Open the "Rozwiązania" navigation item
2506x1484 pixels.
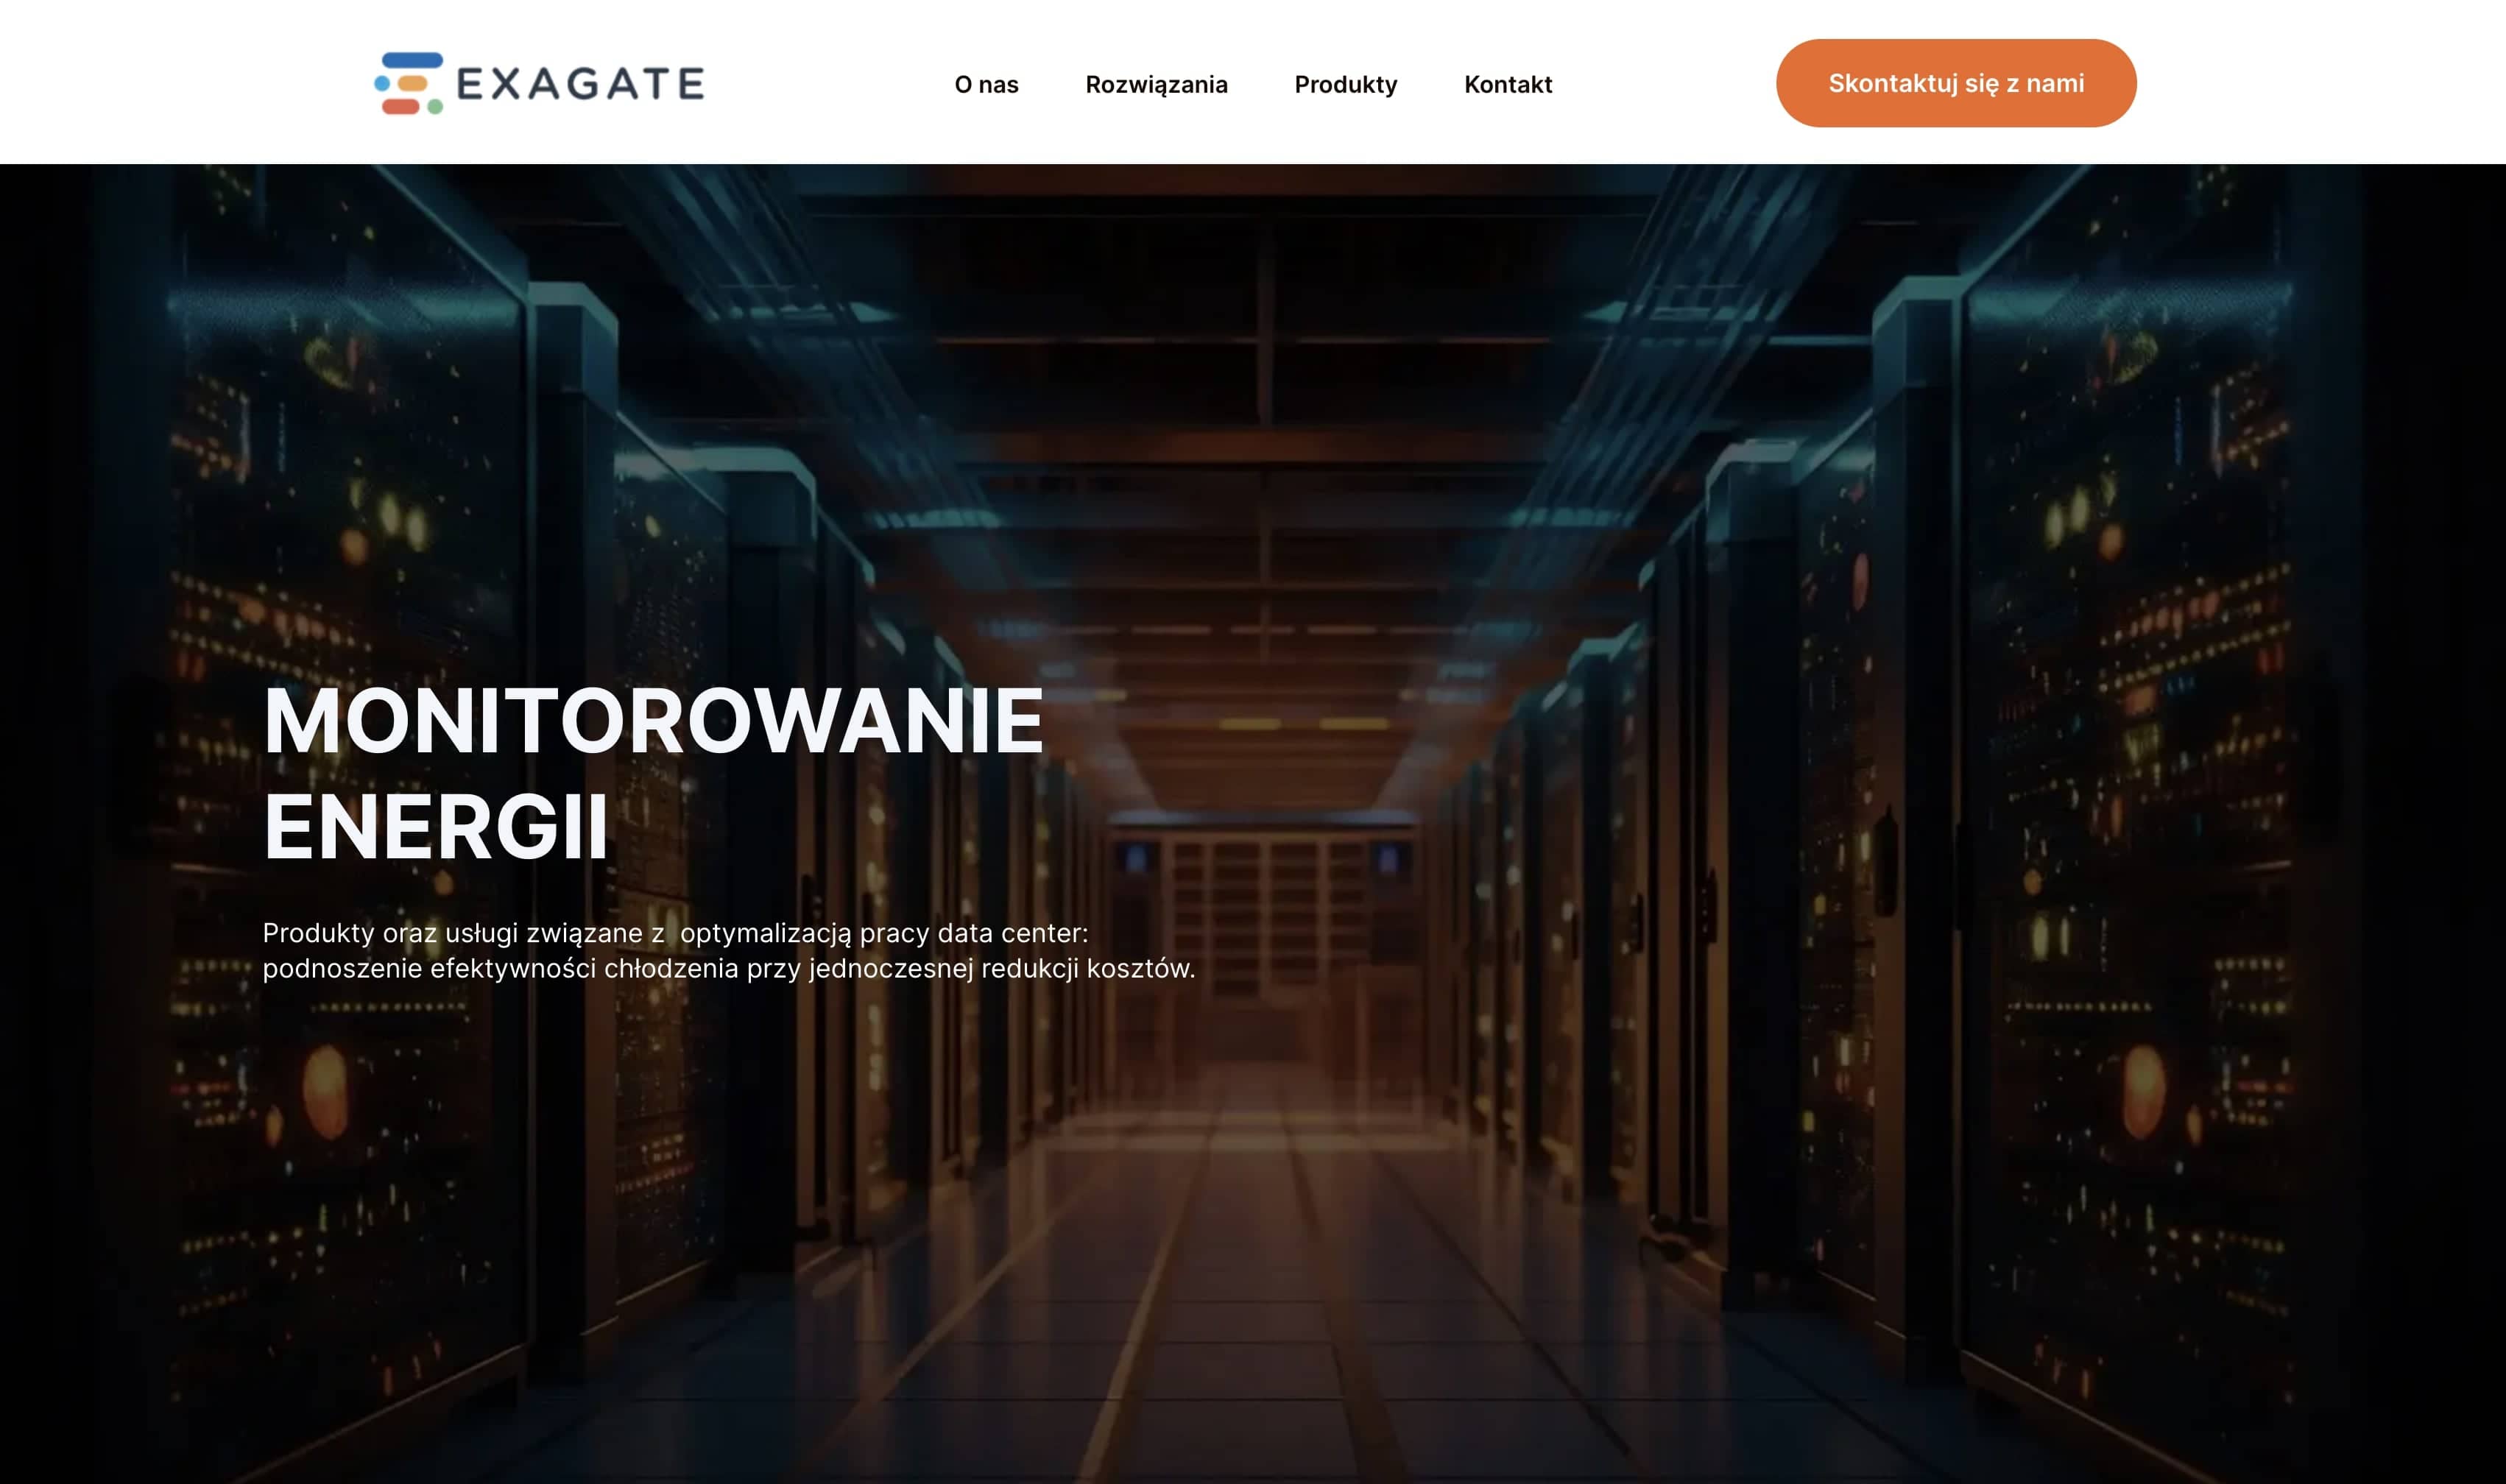coord(1157,85)
